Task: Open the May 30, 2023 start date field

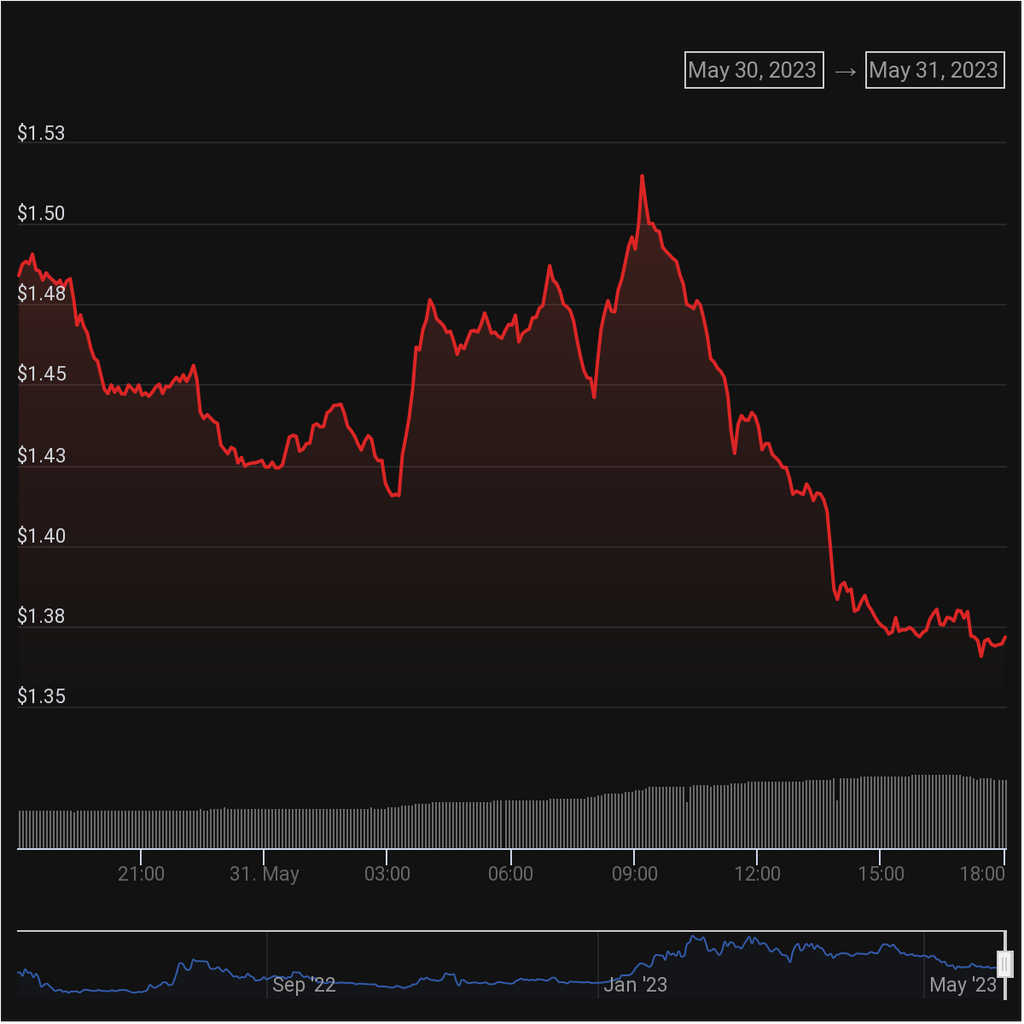Action: click(754, 70)
